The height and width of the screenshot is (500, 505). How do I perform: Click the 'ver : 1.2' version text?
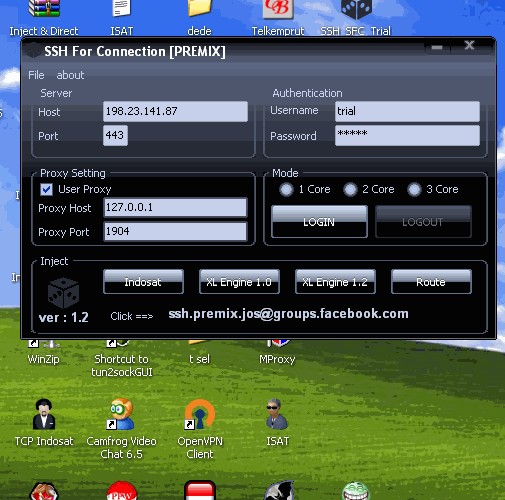pyautogui.click(x=64, y=317)
